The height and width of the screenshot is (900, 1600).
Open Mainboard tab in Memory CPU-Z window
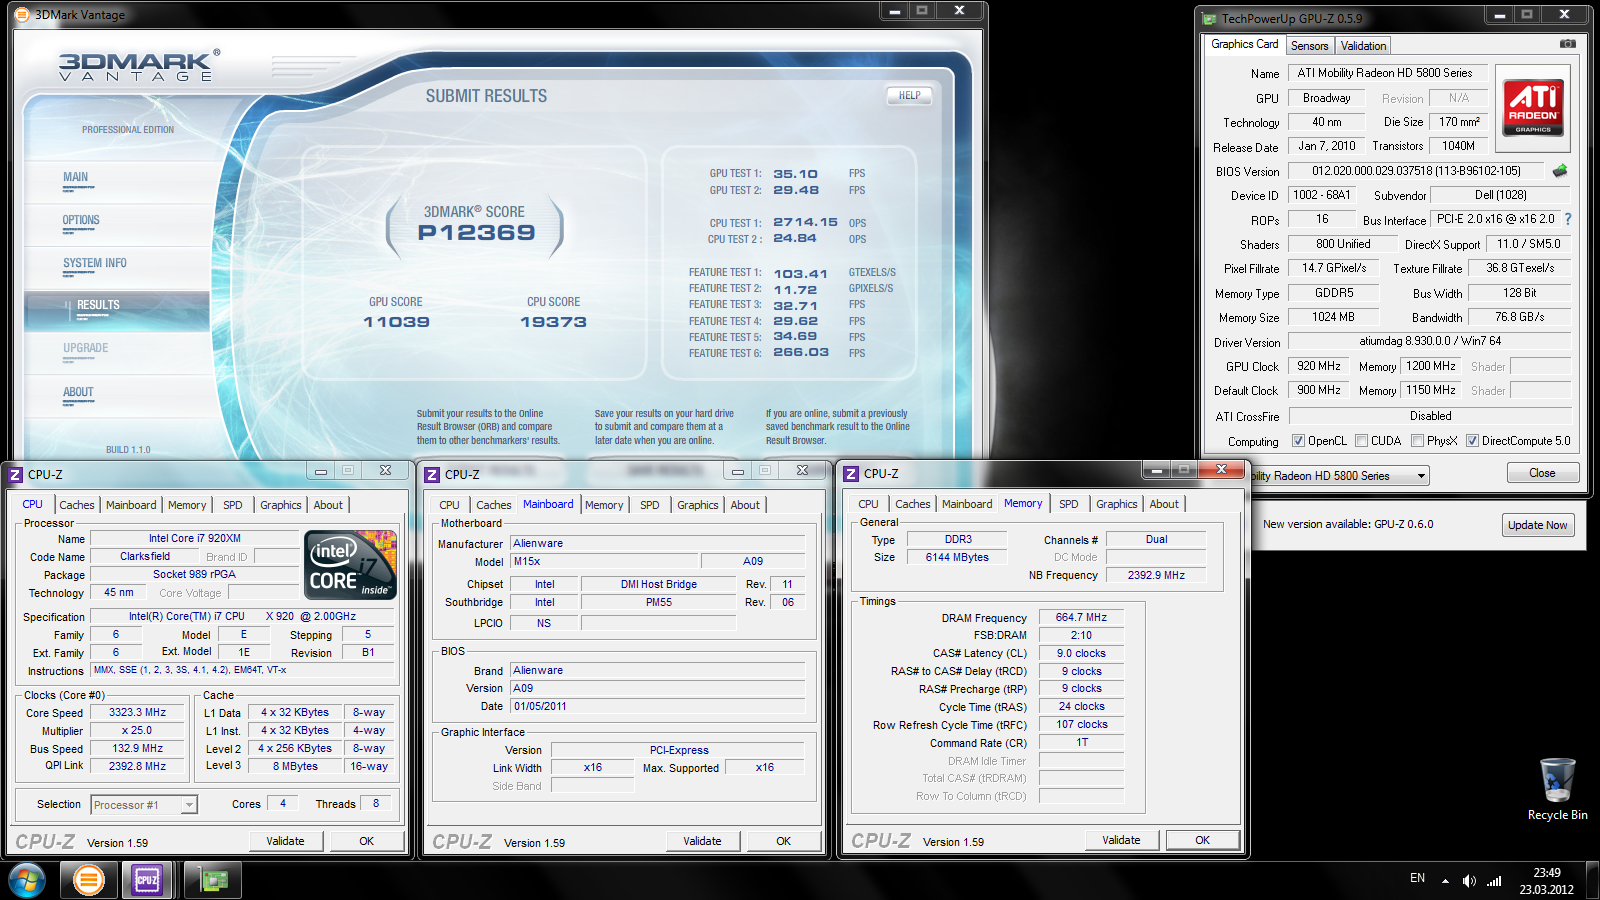point(967,504)
